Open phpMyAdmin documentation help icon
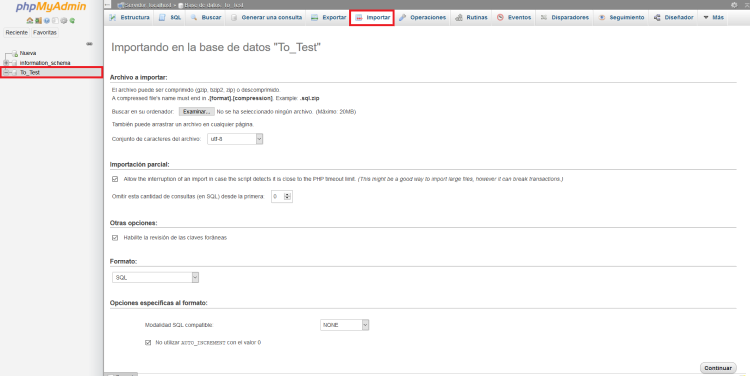This screenshot has height=376, width=750. pyautogui.click(x=47, y=21)
